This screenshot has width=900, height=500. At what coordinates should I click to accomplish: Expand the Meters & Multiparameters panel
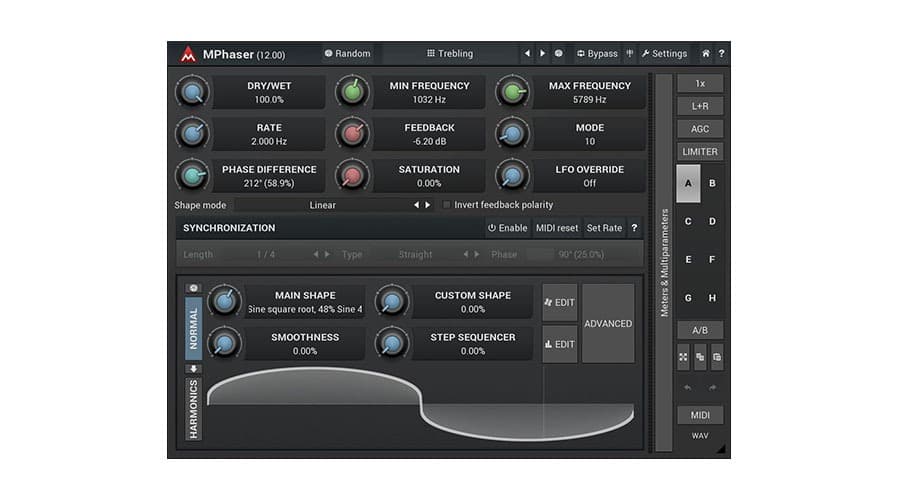(664, 262)
